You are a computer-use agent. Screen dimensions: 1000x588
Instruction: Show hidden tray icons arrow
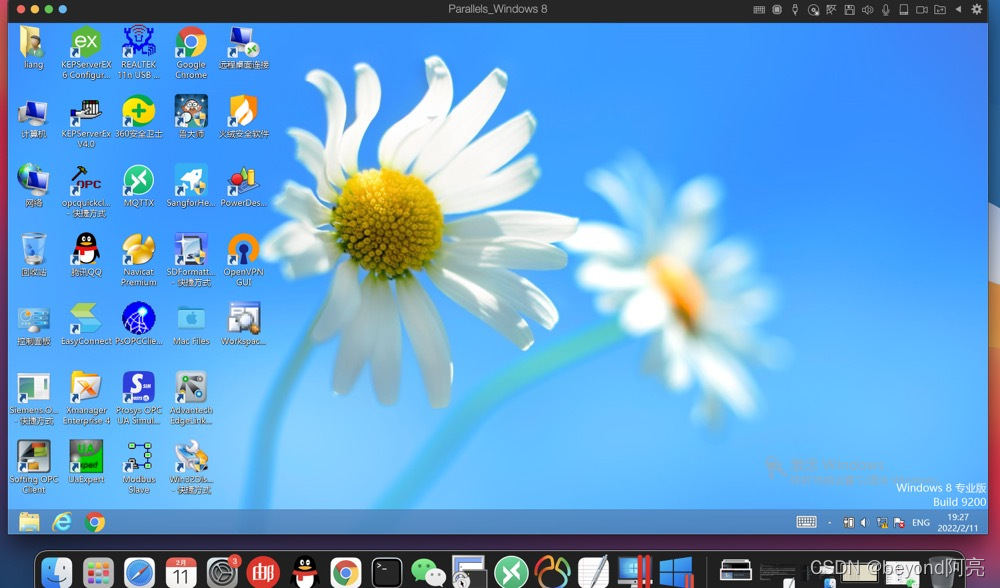click(830, 523)
